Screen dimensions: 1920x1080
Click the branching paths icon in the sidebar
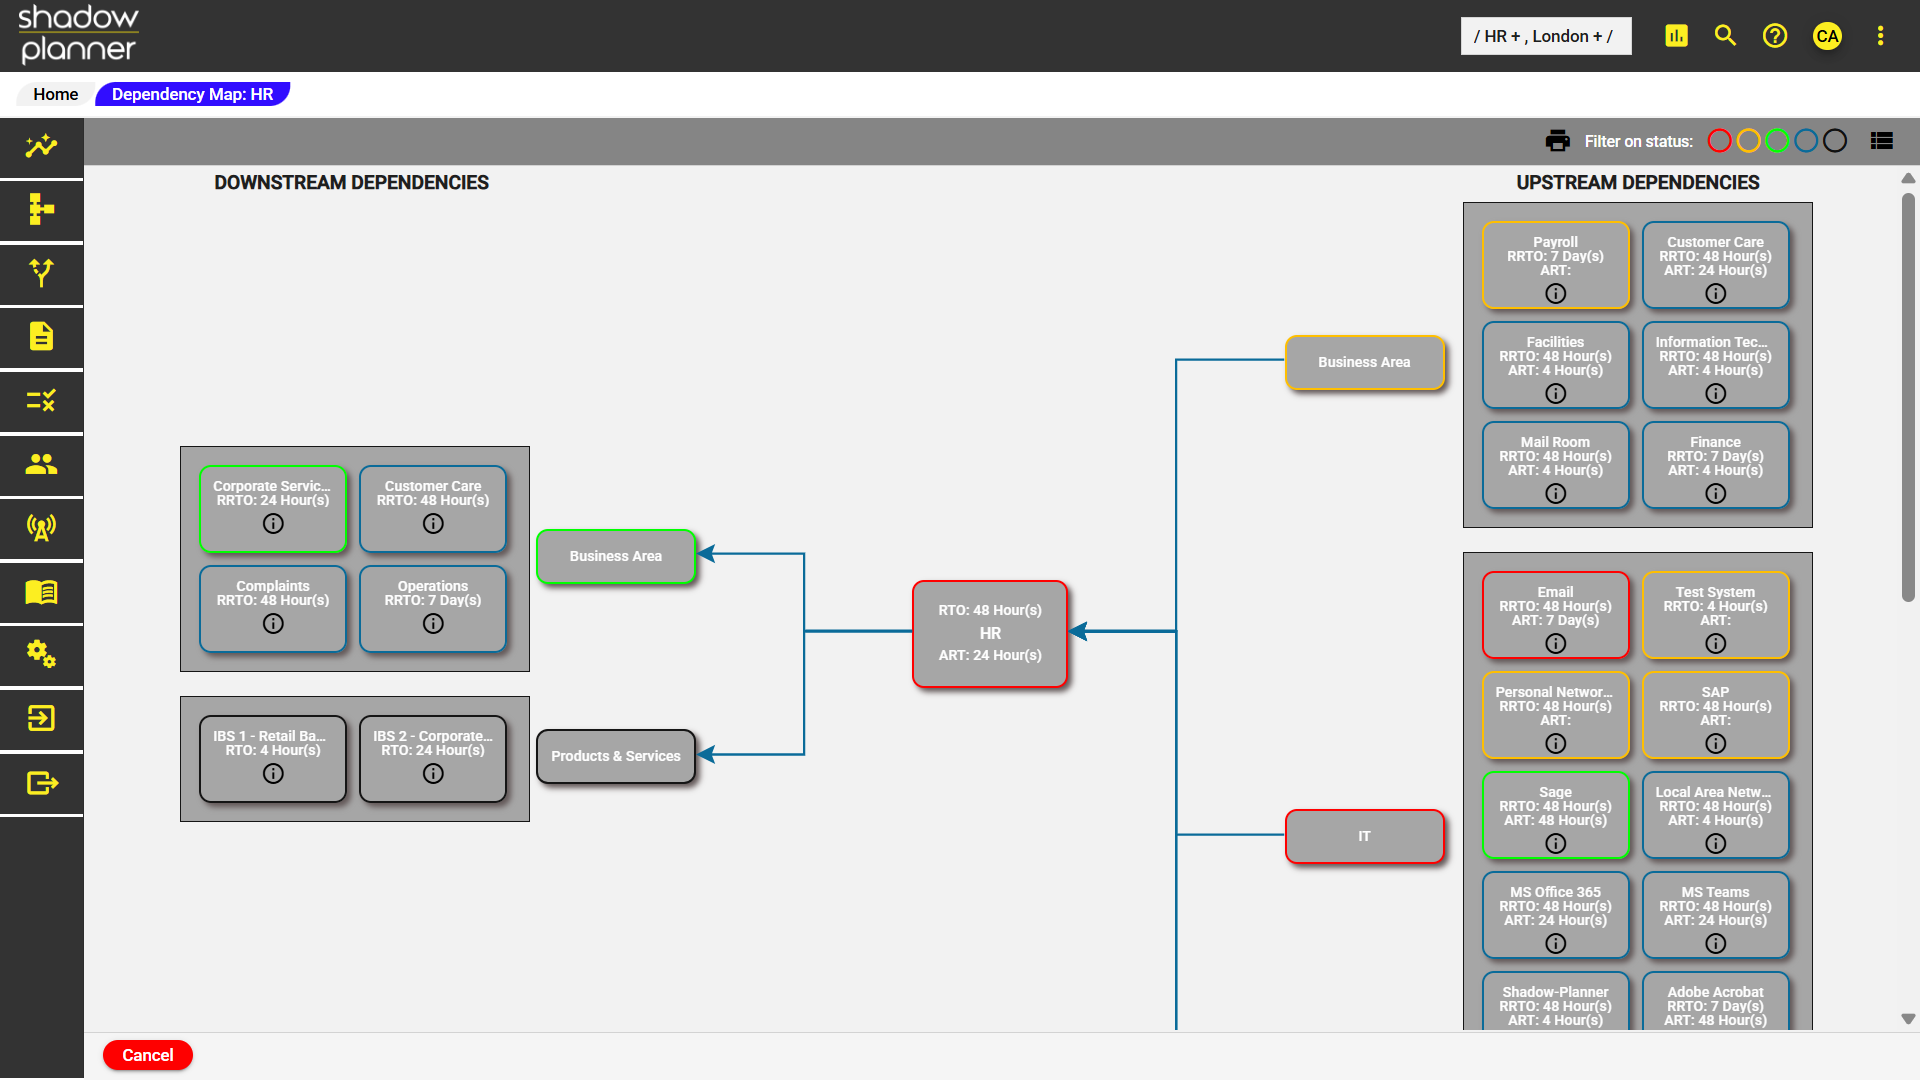click(40, 273)
